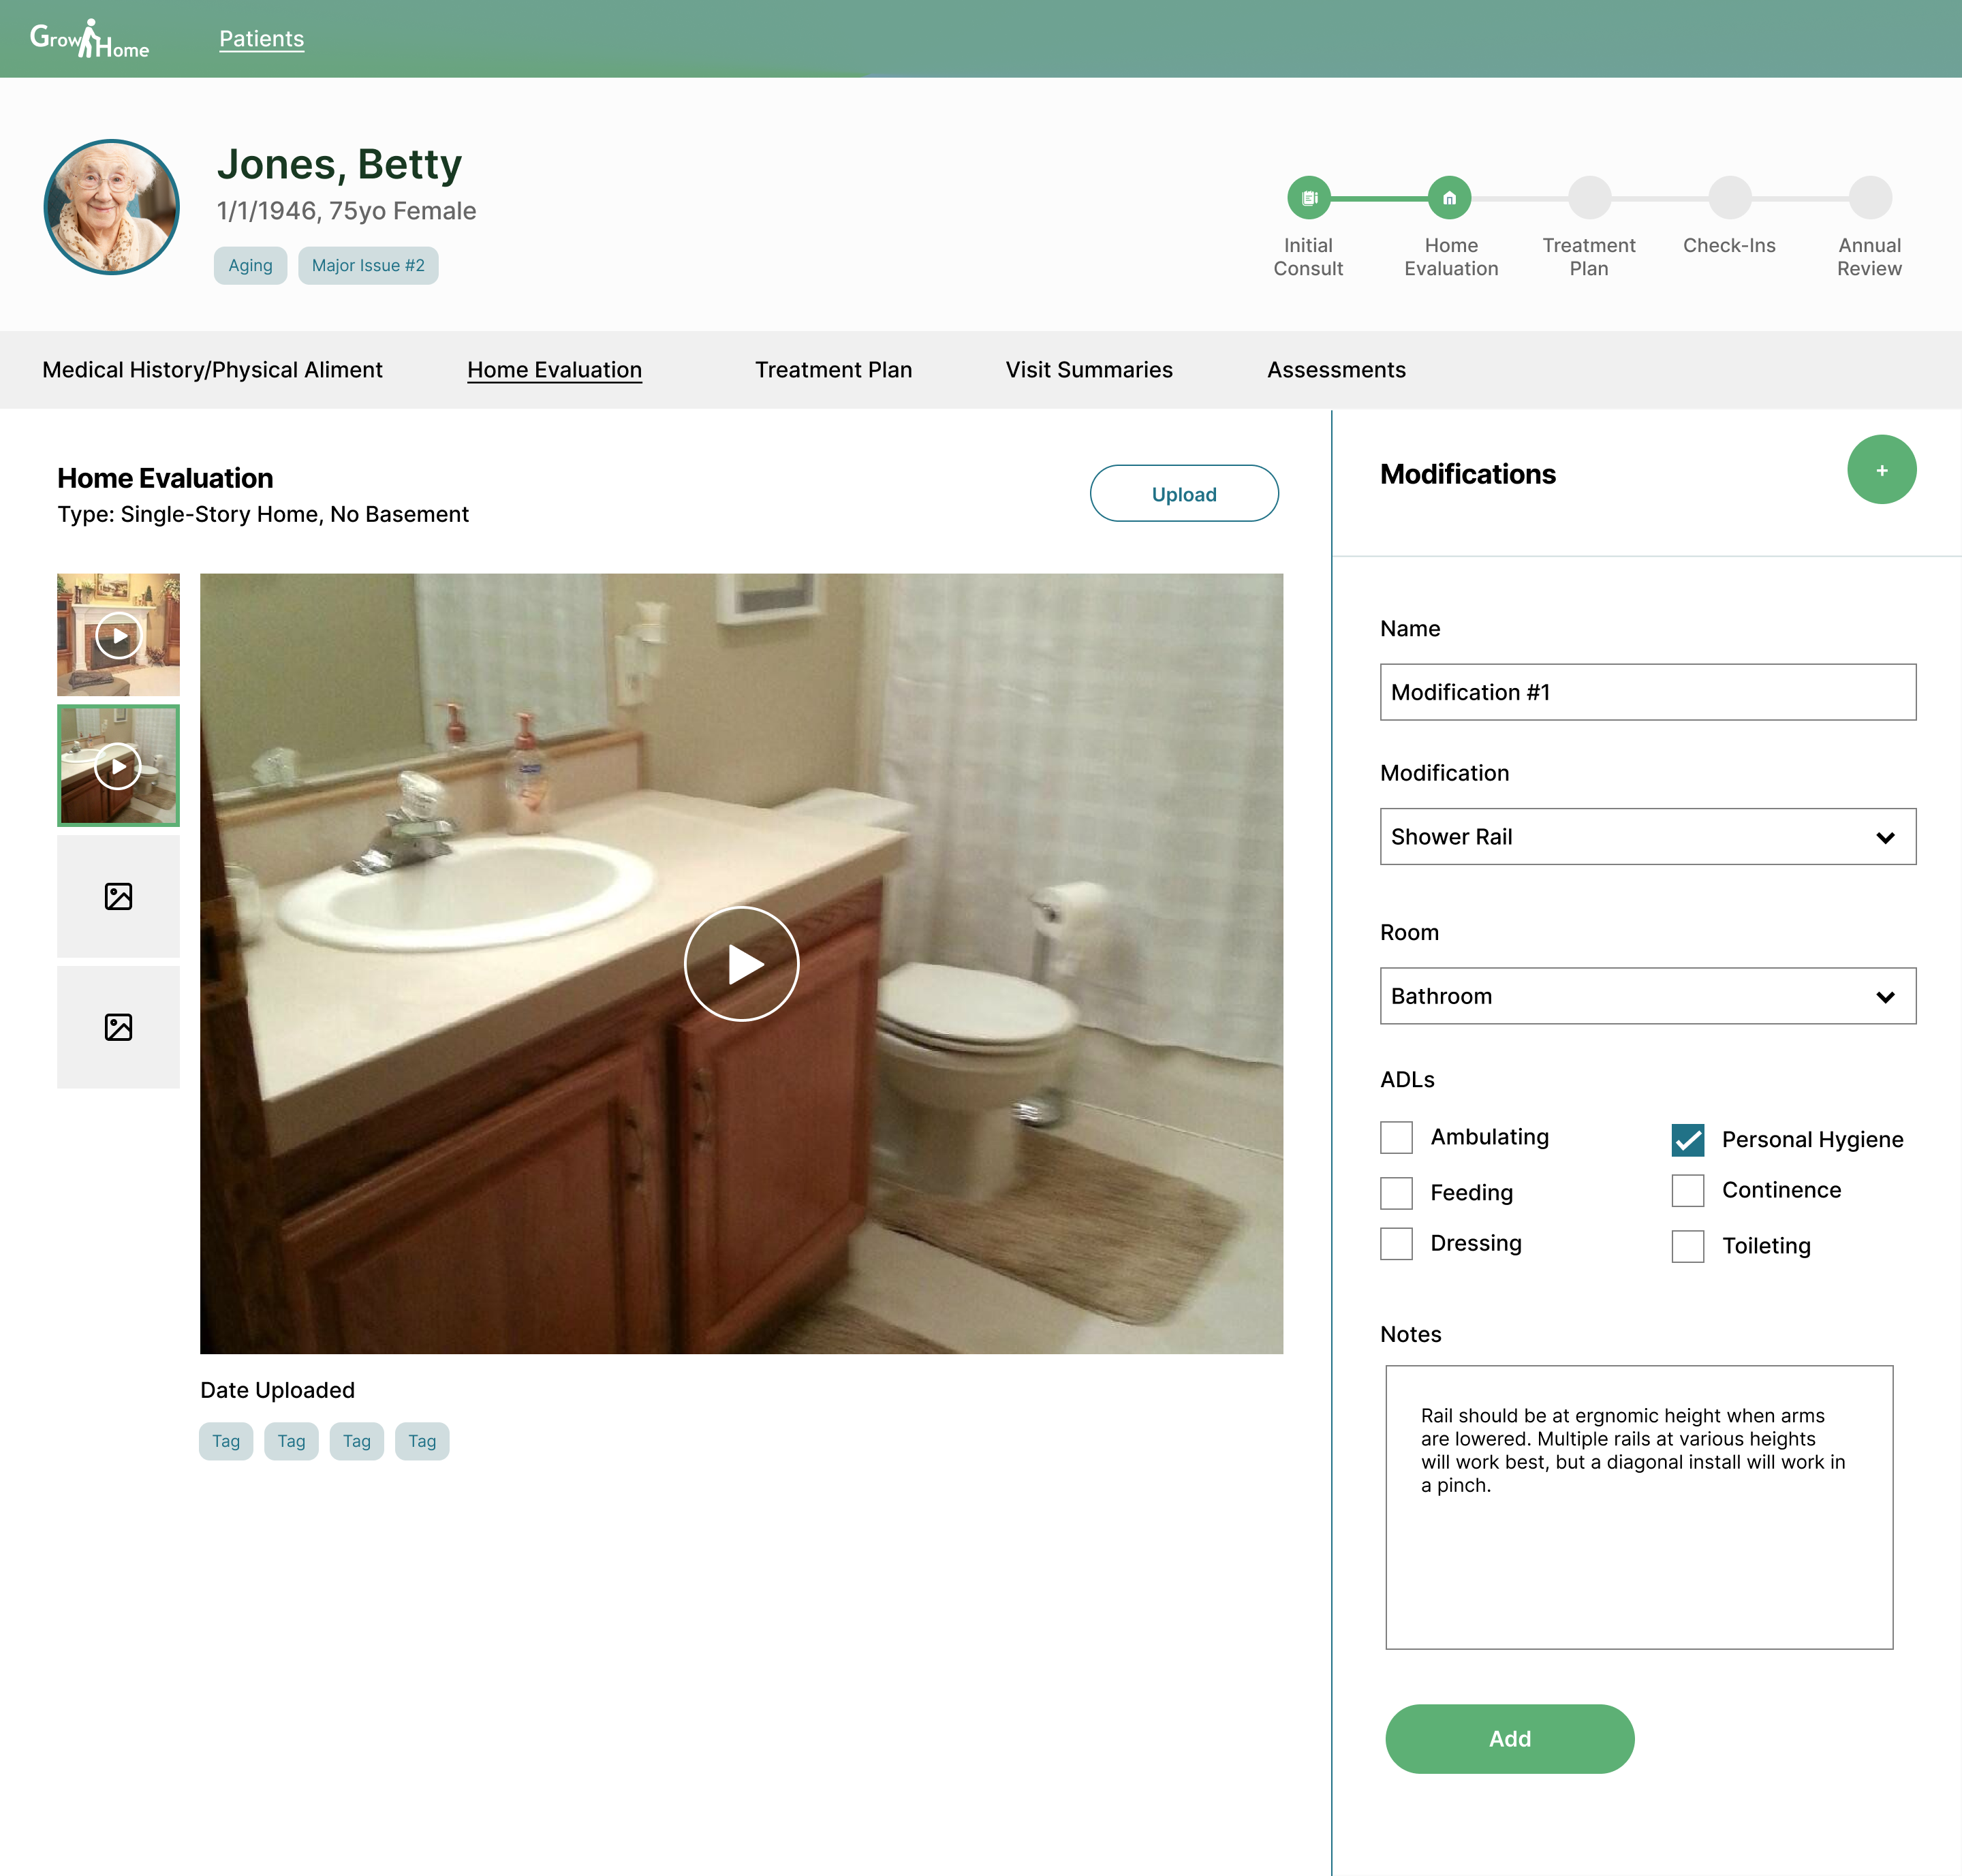The width and height of the screenshot is (1962, 1876).
Task: Uncheck the Personal Hygiene checkbox
Action: click(1687, 1140)
